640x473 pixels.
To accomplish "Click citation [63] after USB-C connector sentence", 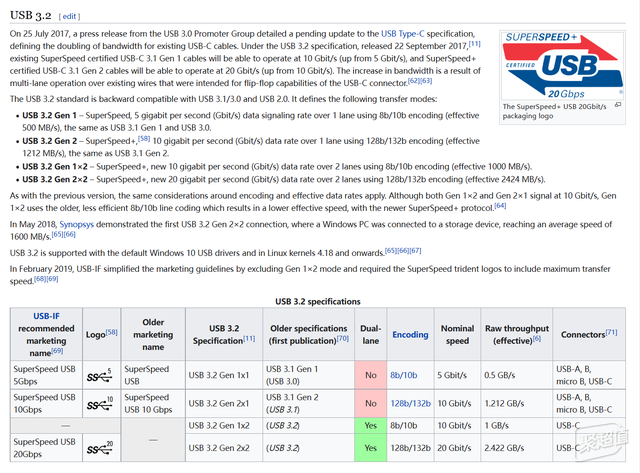I will click(426, 80).
